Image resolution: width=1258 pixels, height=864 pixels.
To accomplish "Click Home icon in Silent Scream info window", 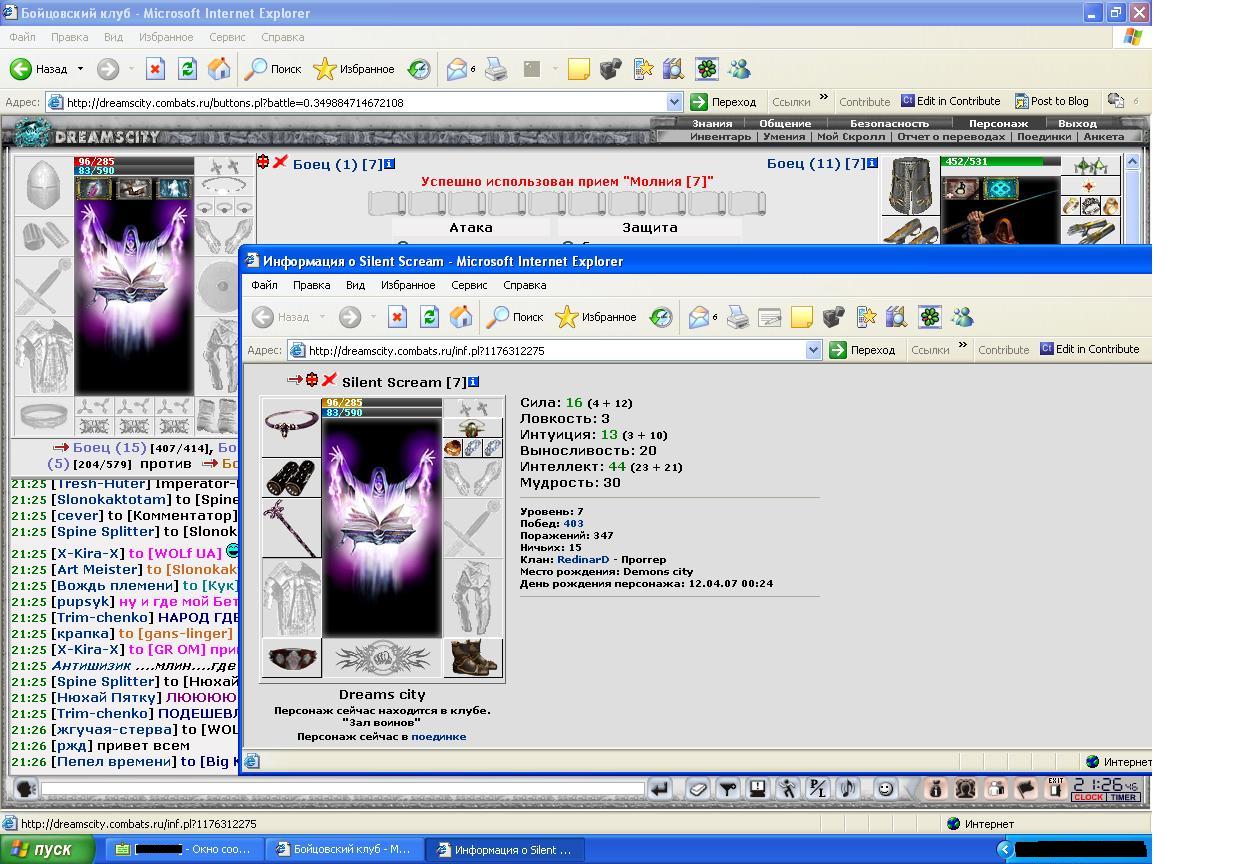I will tap(461, 317).
